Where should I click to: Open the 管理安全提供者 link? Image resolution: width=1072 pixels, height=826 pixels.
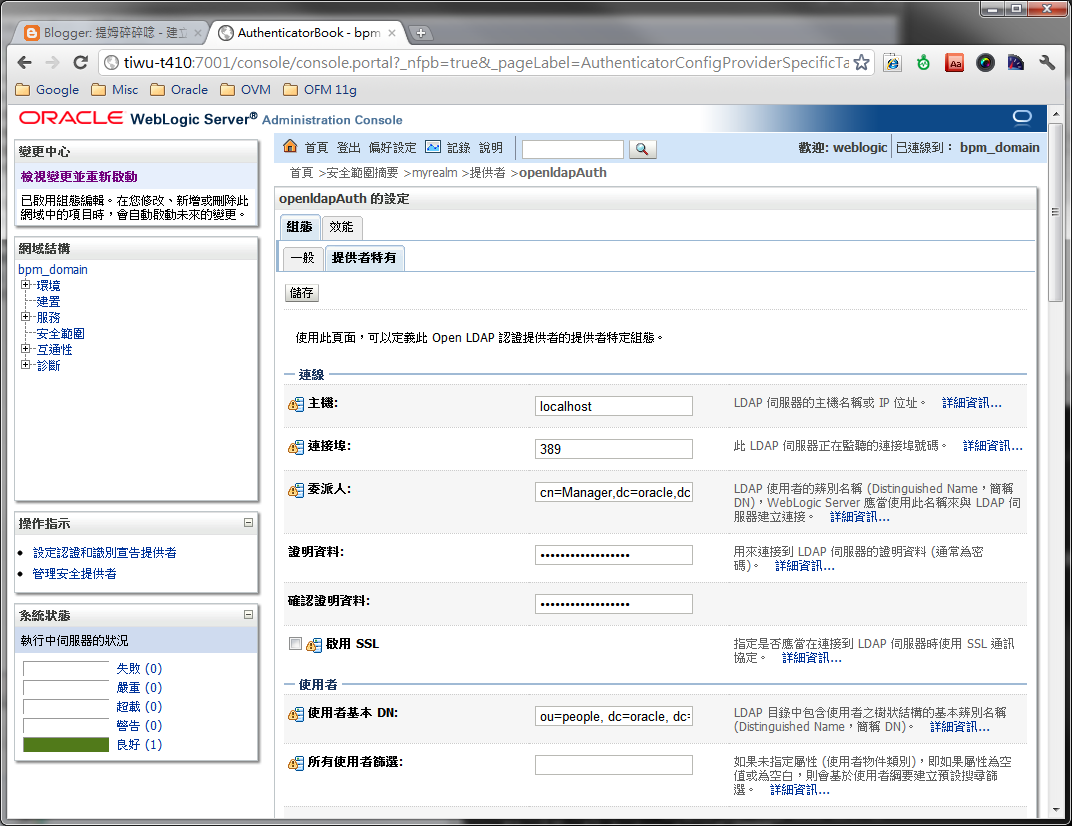point(75,574)
